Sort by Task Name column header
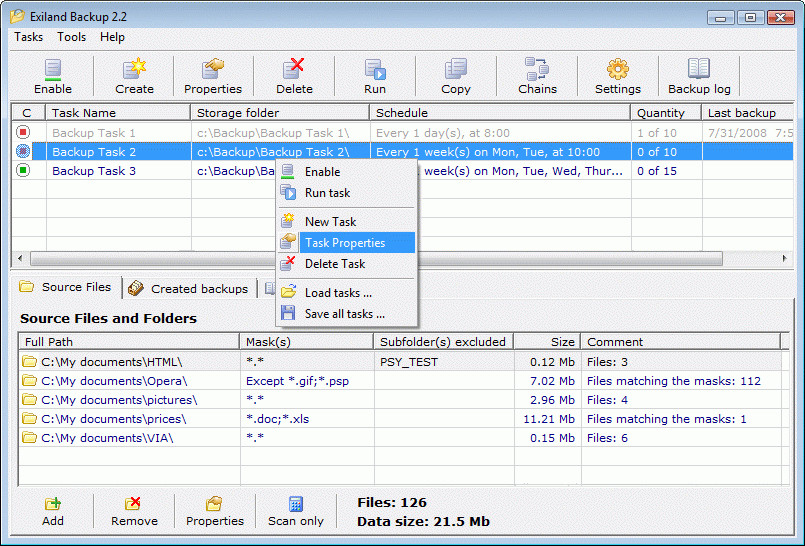The height and width of the screenshot is (546, 805). [118, 113]
